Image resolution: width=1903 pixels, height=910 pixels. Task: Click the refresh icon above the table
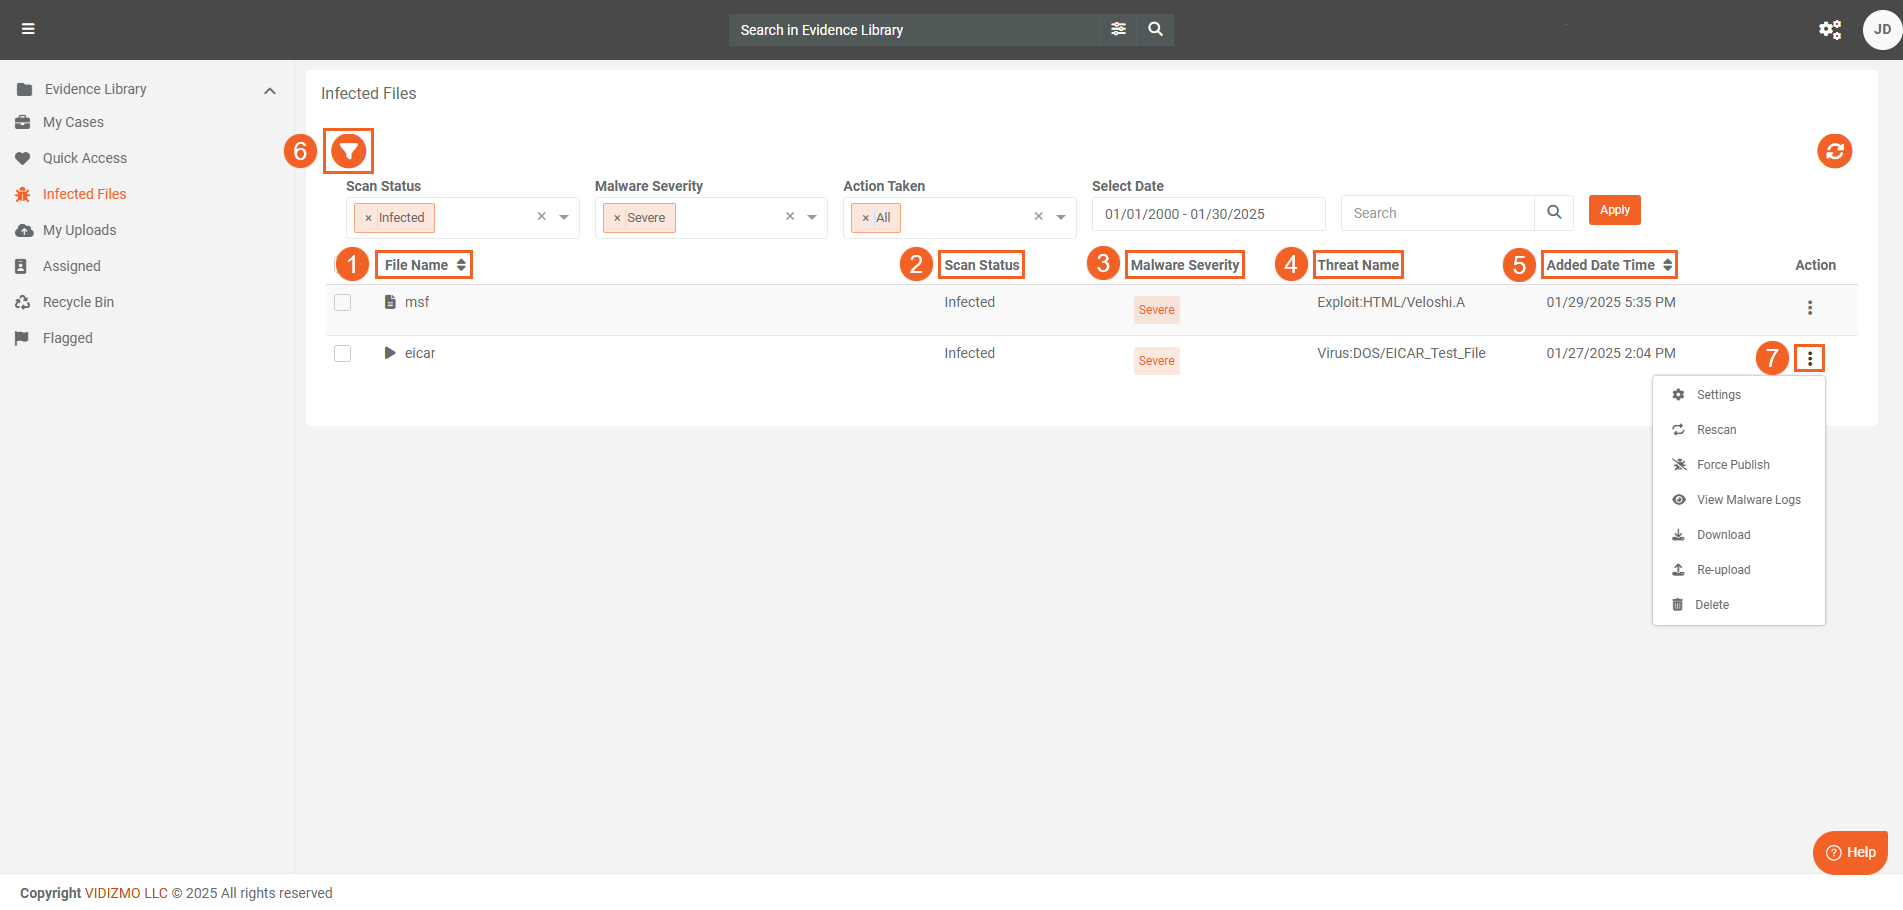pyautogui.click(x=1834, y=151)
